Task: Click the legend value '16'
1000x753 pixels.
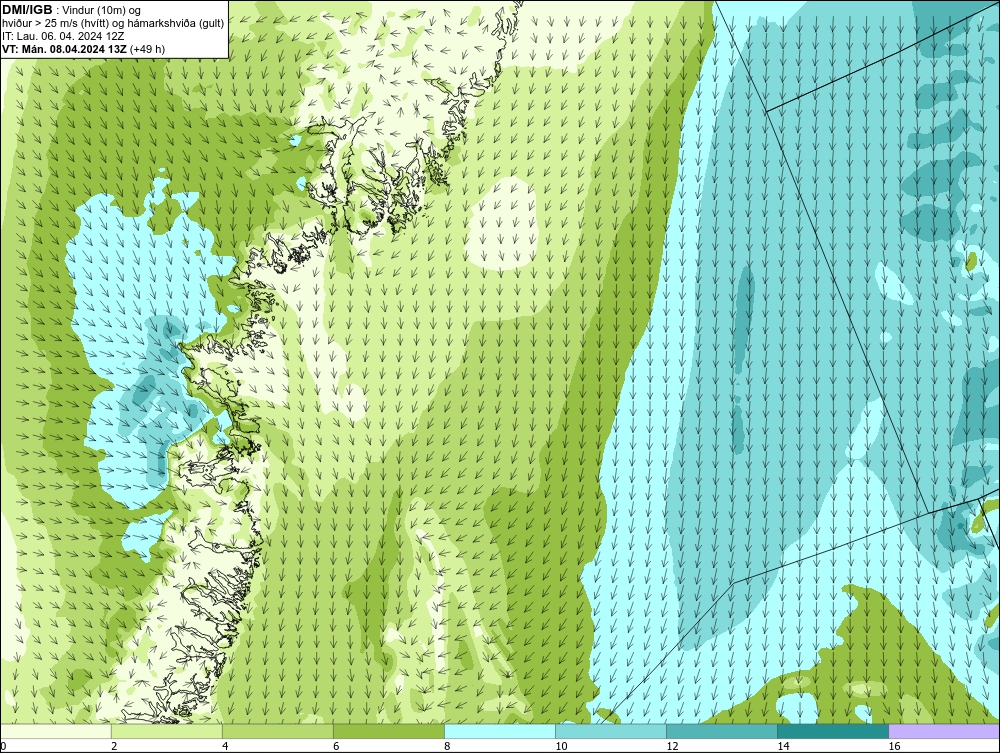Action: pos(893,746)
